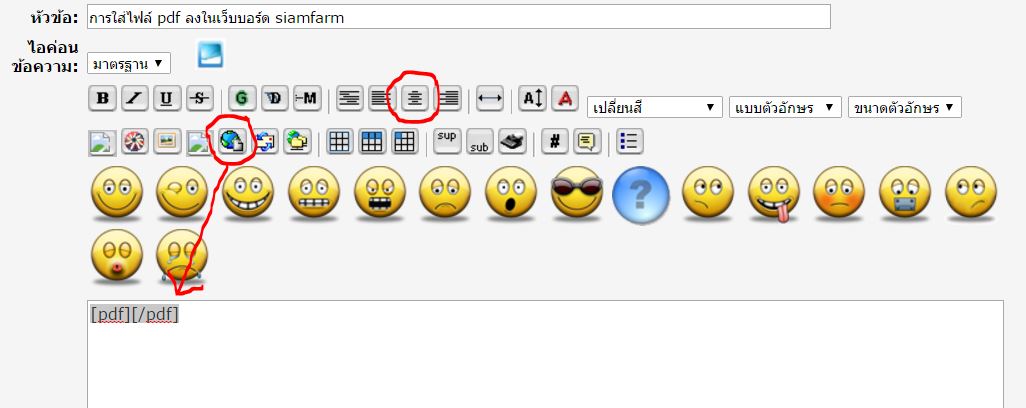This screenshot has height=408, width=1026.
Task: Insert code block with # button
Action: pyautogui.click(x=555, y=141)
